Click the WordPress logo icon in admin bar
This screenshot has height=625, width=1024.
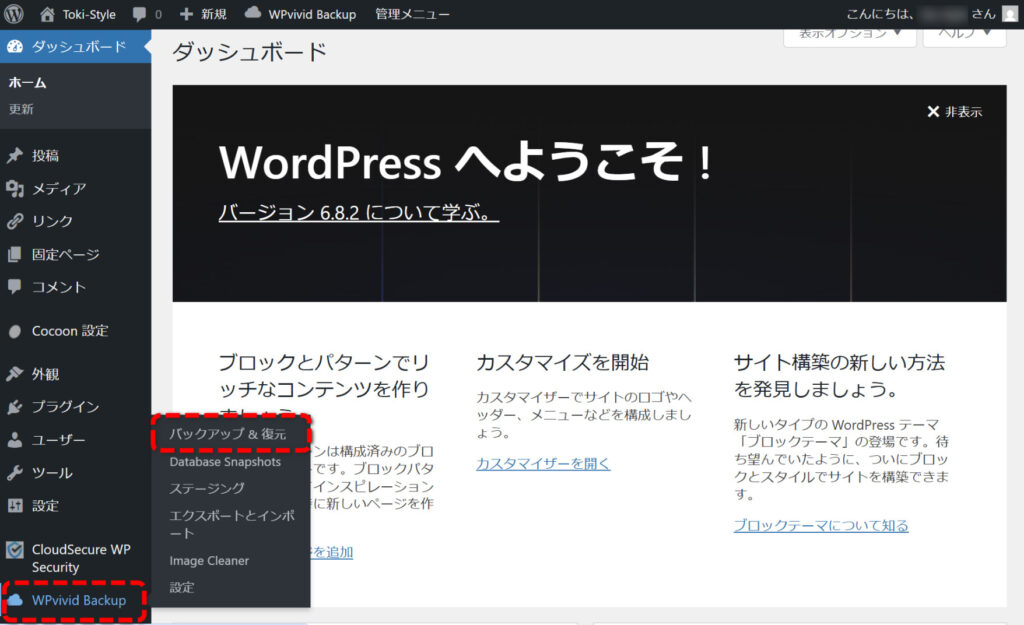point(14,14)
